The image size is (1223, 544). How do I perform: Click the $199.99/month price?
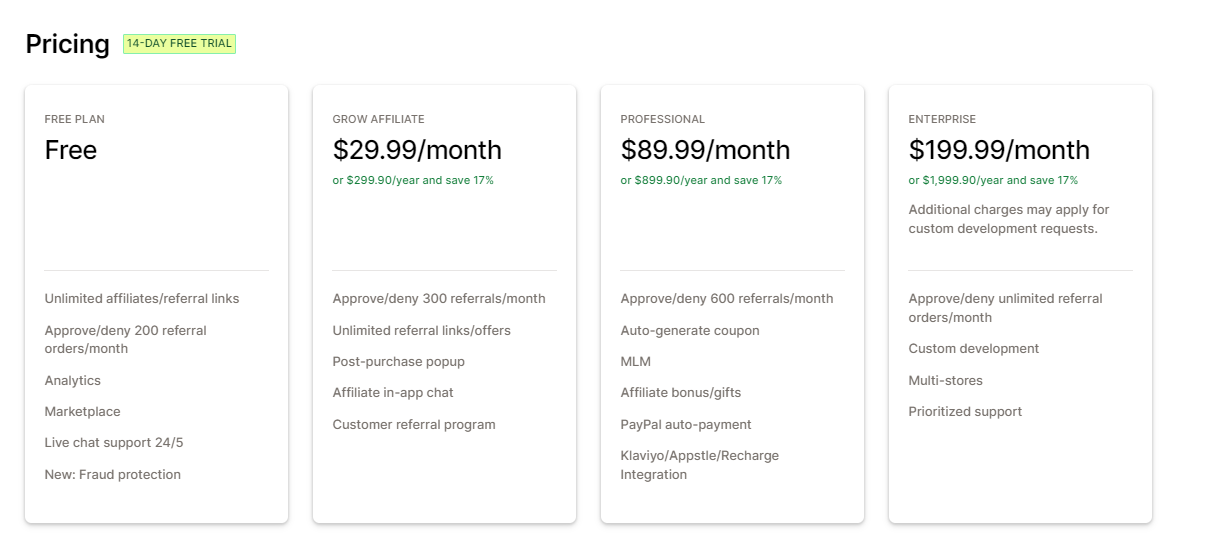tap(999, 150)
